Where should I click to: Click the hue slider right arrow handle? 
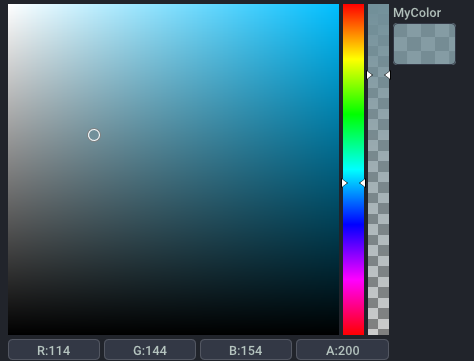tap(362, 183)
